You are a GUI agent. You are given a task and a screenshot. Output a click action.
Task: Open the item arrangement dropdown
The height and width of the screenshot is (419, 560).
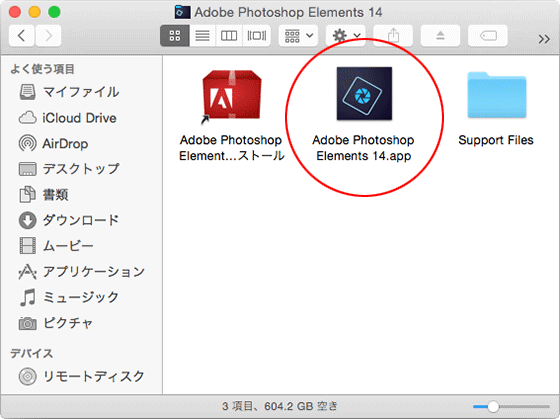tap(298, 36)
